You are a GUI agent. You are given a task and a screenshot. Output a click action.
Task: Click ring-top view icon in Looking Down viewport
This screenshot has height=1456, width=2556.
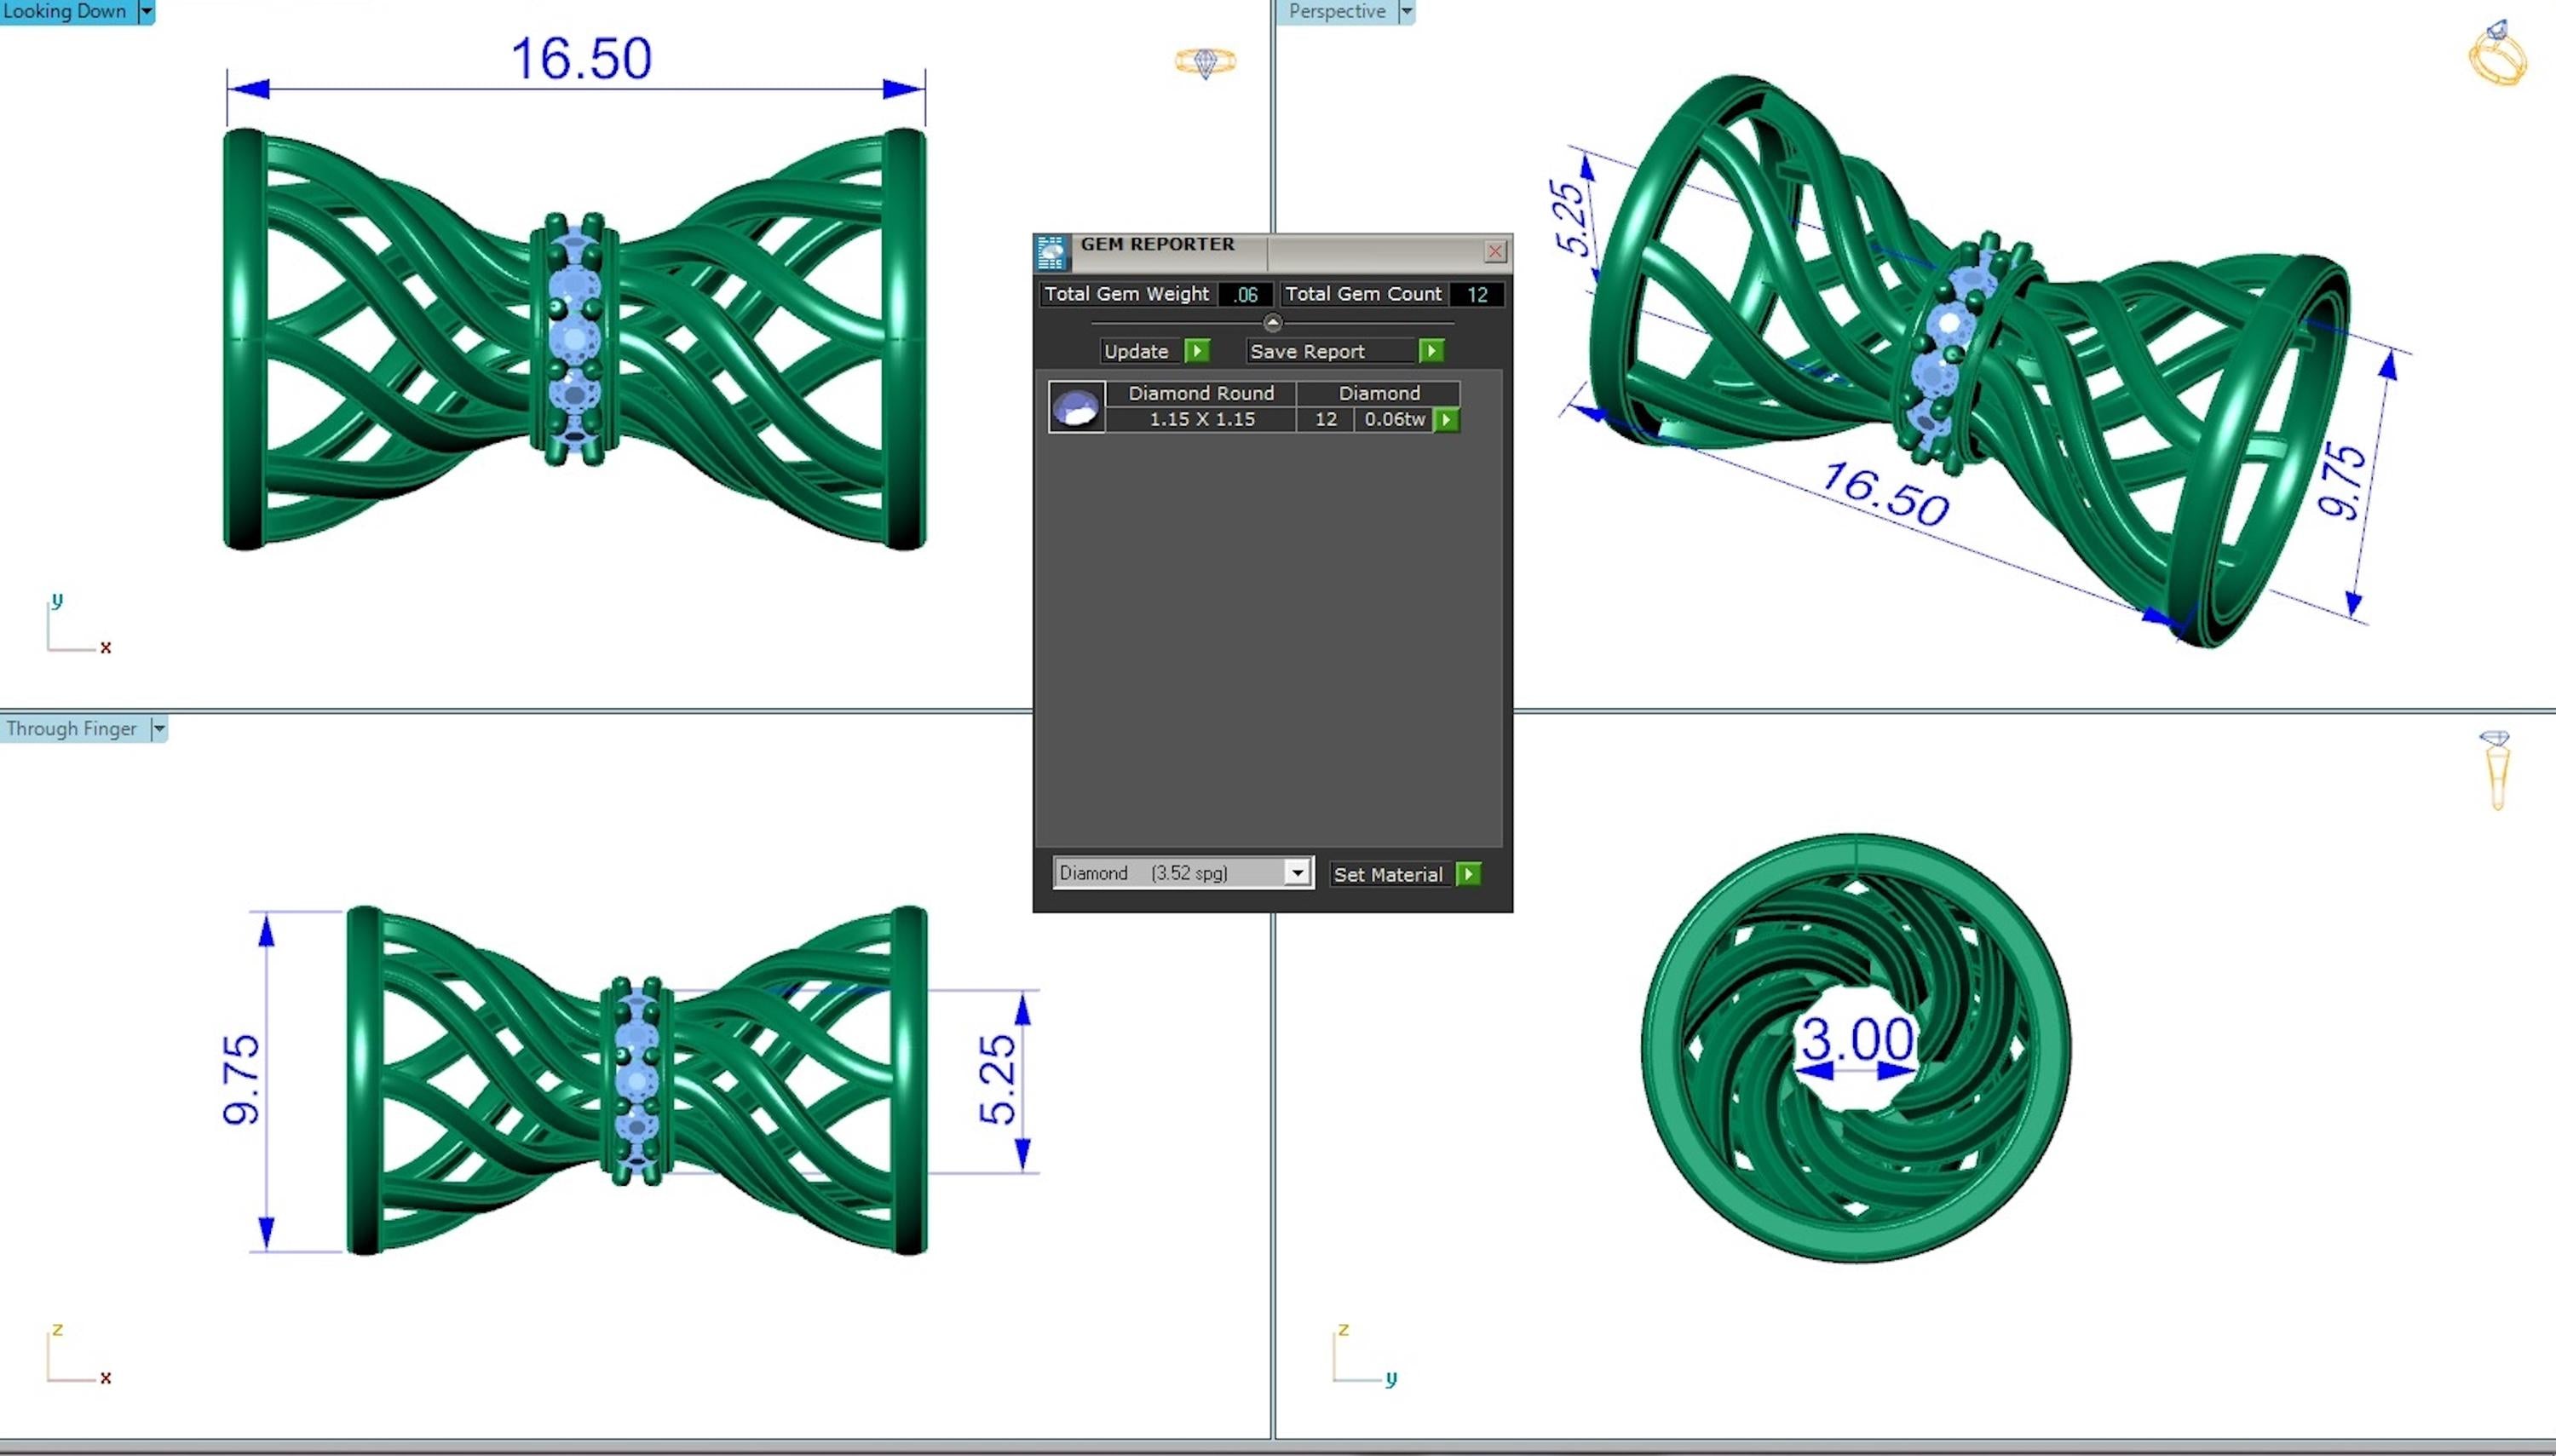coord(1205,63)
